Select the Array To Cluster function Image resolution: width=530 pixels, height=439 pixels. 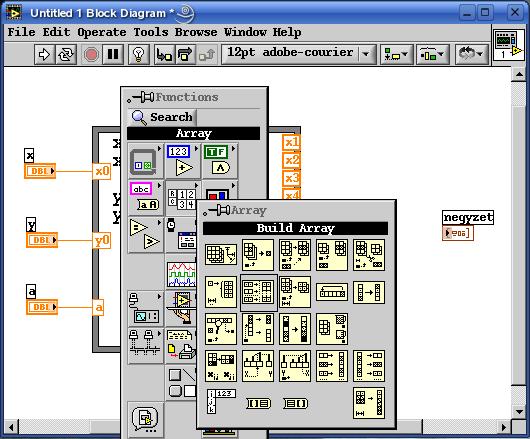coord(258,404)
